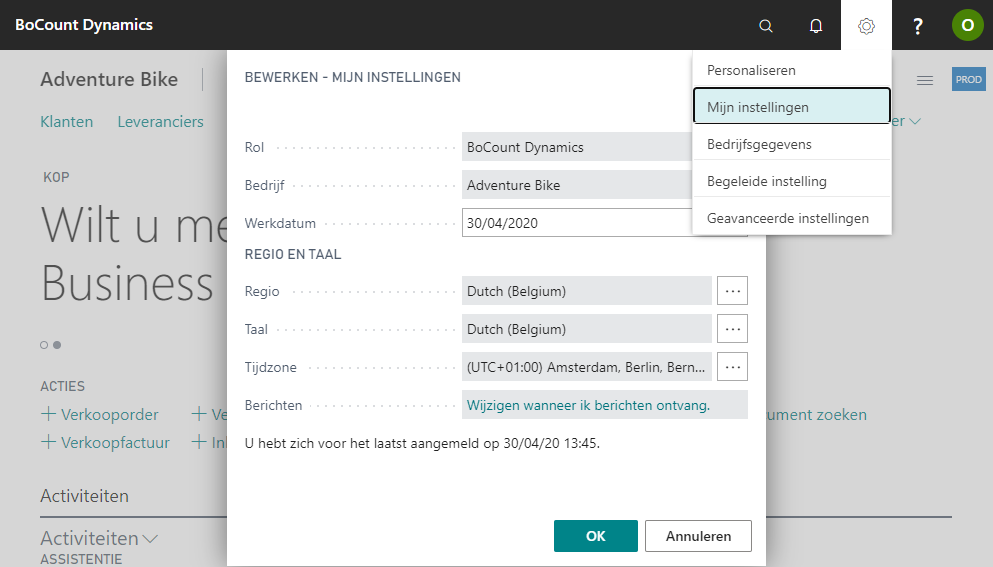Choose Begeleide instelling menu entry
This screenshot has height=567, width=993.
pyautogui.click(x=792, y=181)
